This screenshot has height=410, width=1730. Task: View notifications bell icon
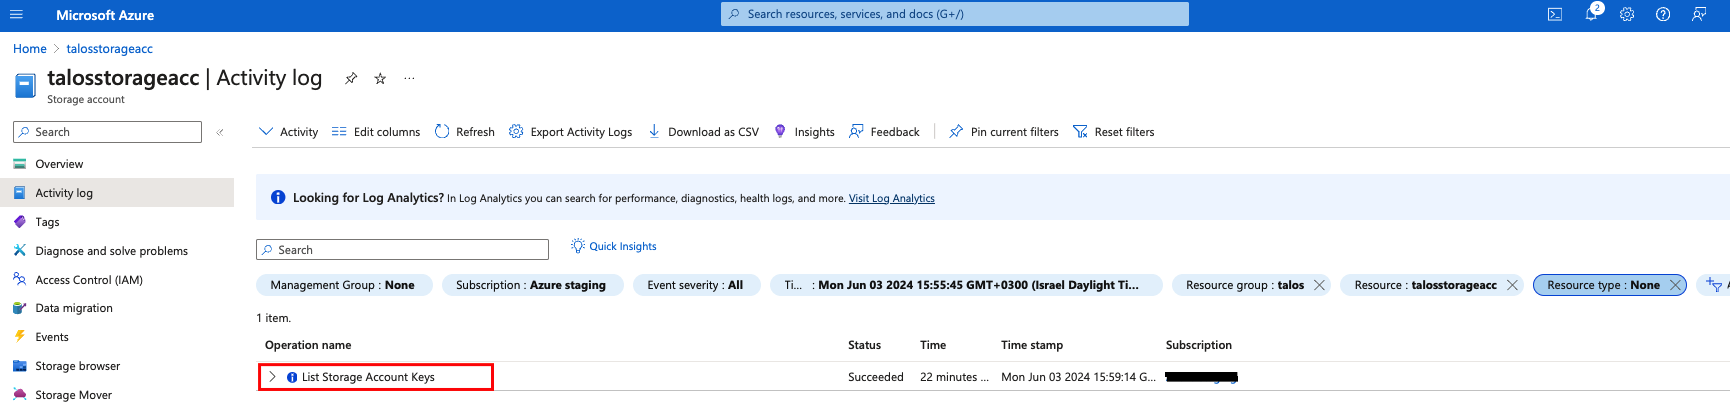(x=1592, y=14)
